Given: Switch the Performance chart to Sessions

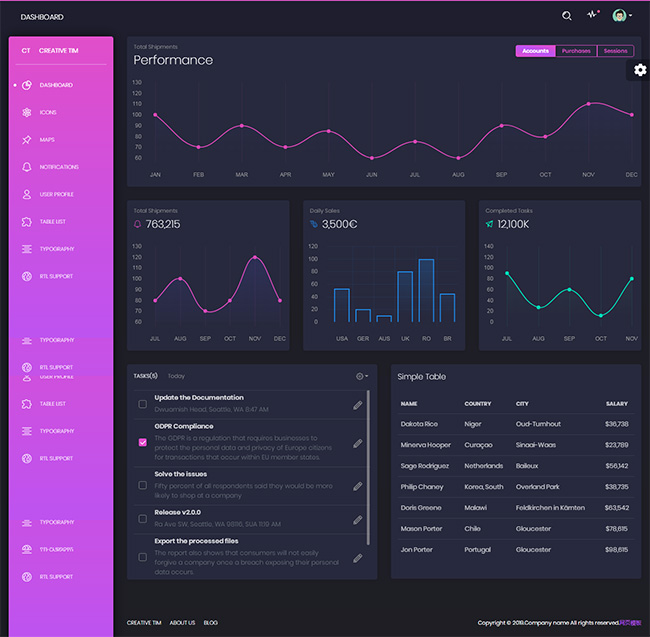Looking at the screenshot, I should coord(615,51).
